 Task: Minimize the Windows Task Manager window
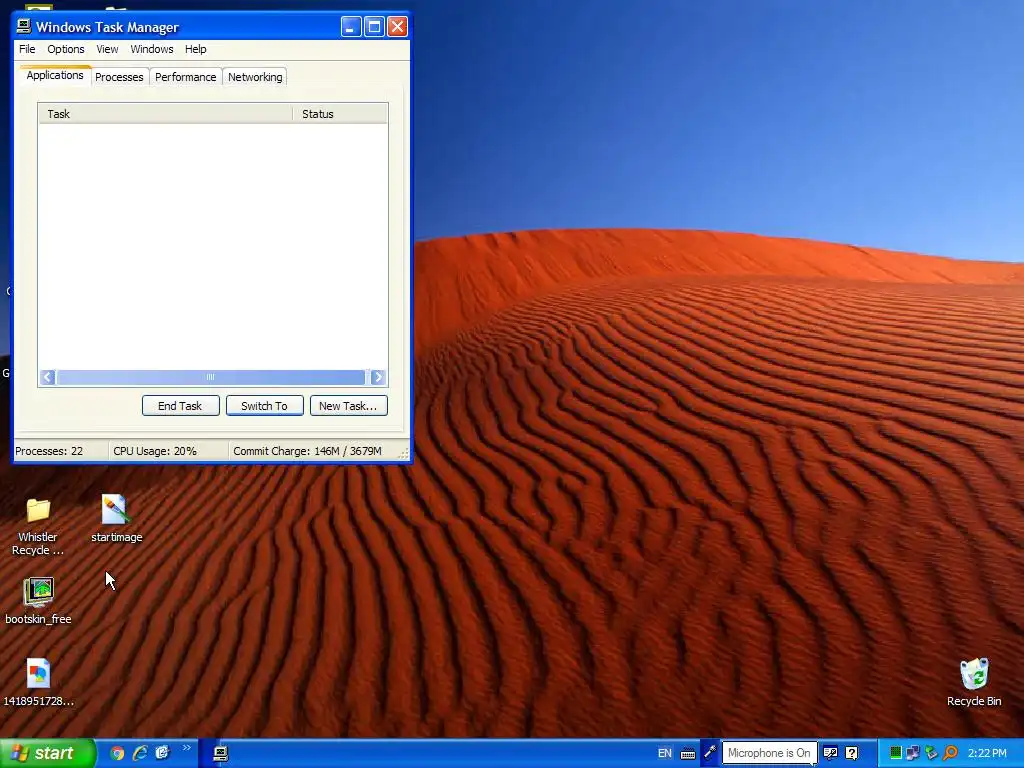pyautogui.click(x=351, y=27)
